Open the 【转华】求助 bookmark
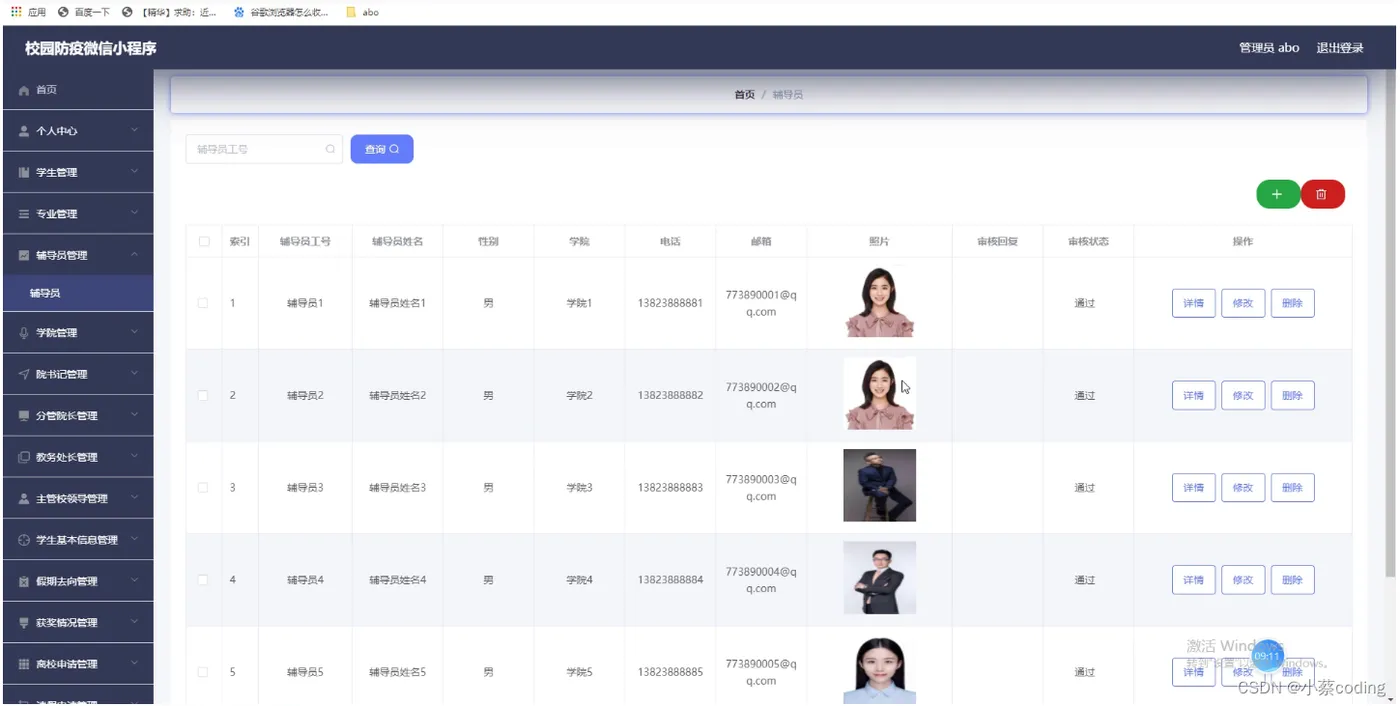This screenshot has height=706, width=1400. pos(169,12)
